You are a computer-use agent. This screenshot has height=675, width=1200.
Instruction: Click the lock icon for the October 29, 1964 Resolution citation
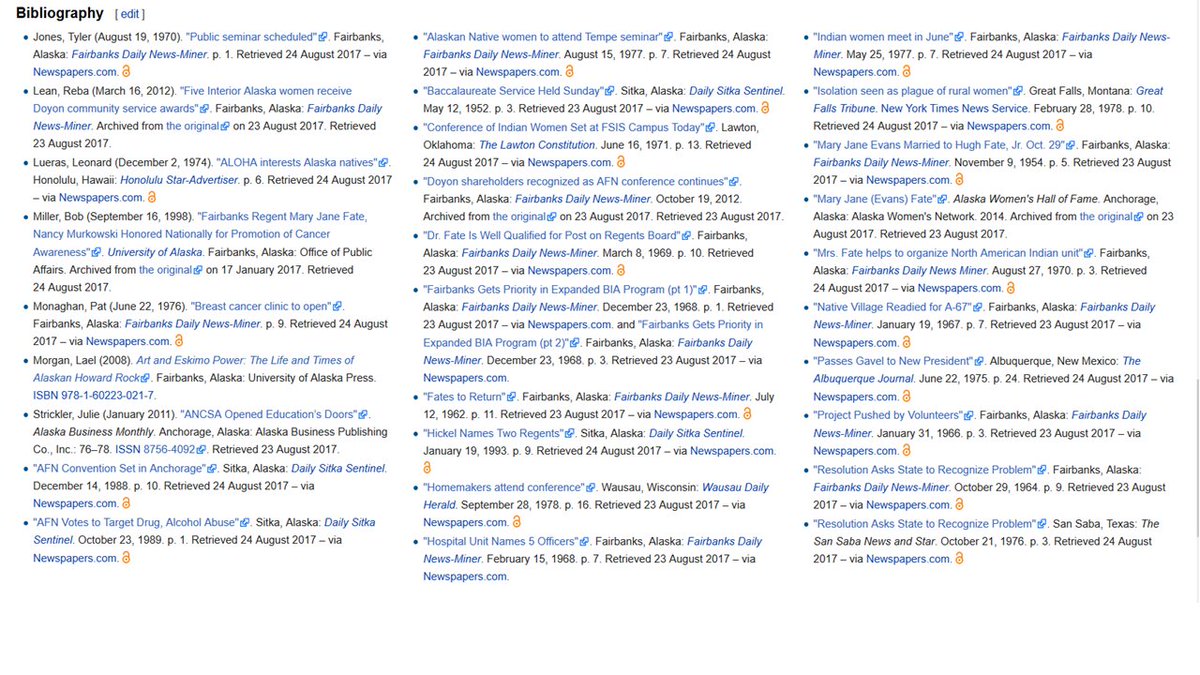(x=959, y=504)
